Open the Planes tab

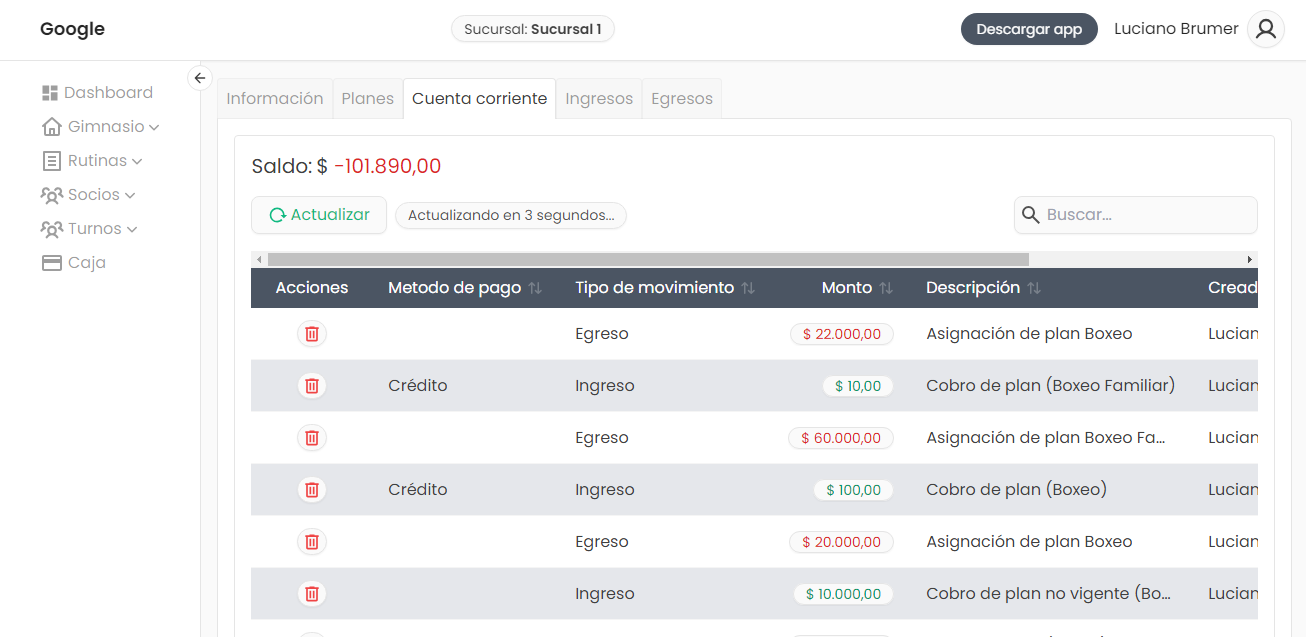[367, 99]
